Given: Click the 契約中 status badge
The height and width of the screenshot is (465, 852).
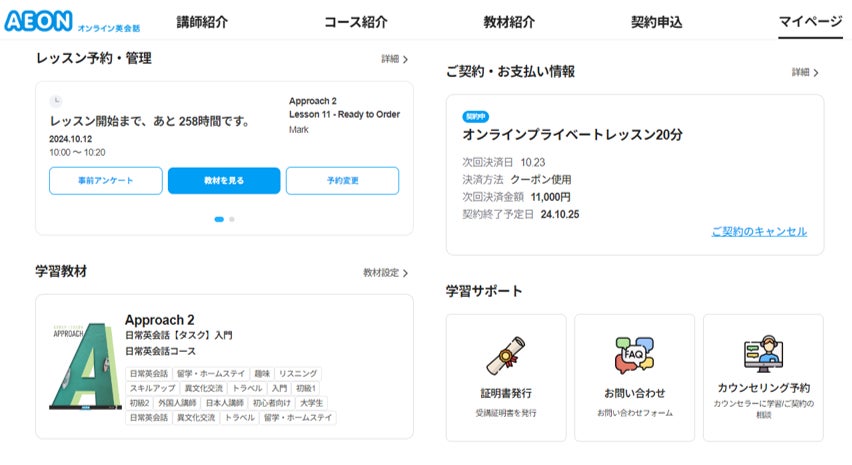Looking at the screenshot, I should click(476, 116).
